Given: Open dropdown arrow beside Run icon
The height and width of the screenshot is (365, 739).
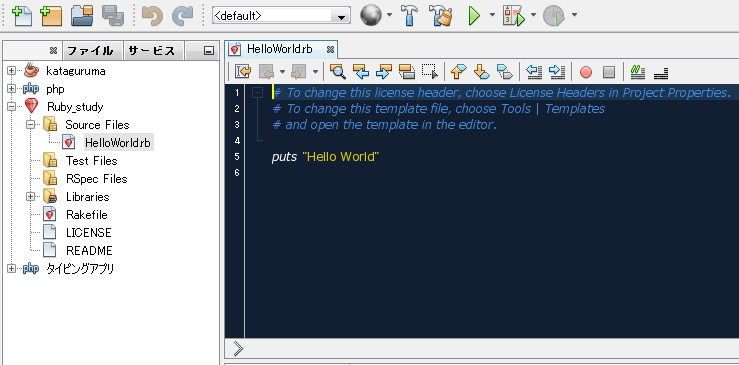Looking at the screenshot, I should coord(493,15).
